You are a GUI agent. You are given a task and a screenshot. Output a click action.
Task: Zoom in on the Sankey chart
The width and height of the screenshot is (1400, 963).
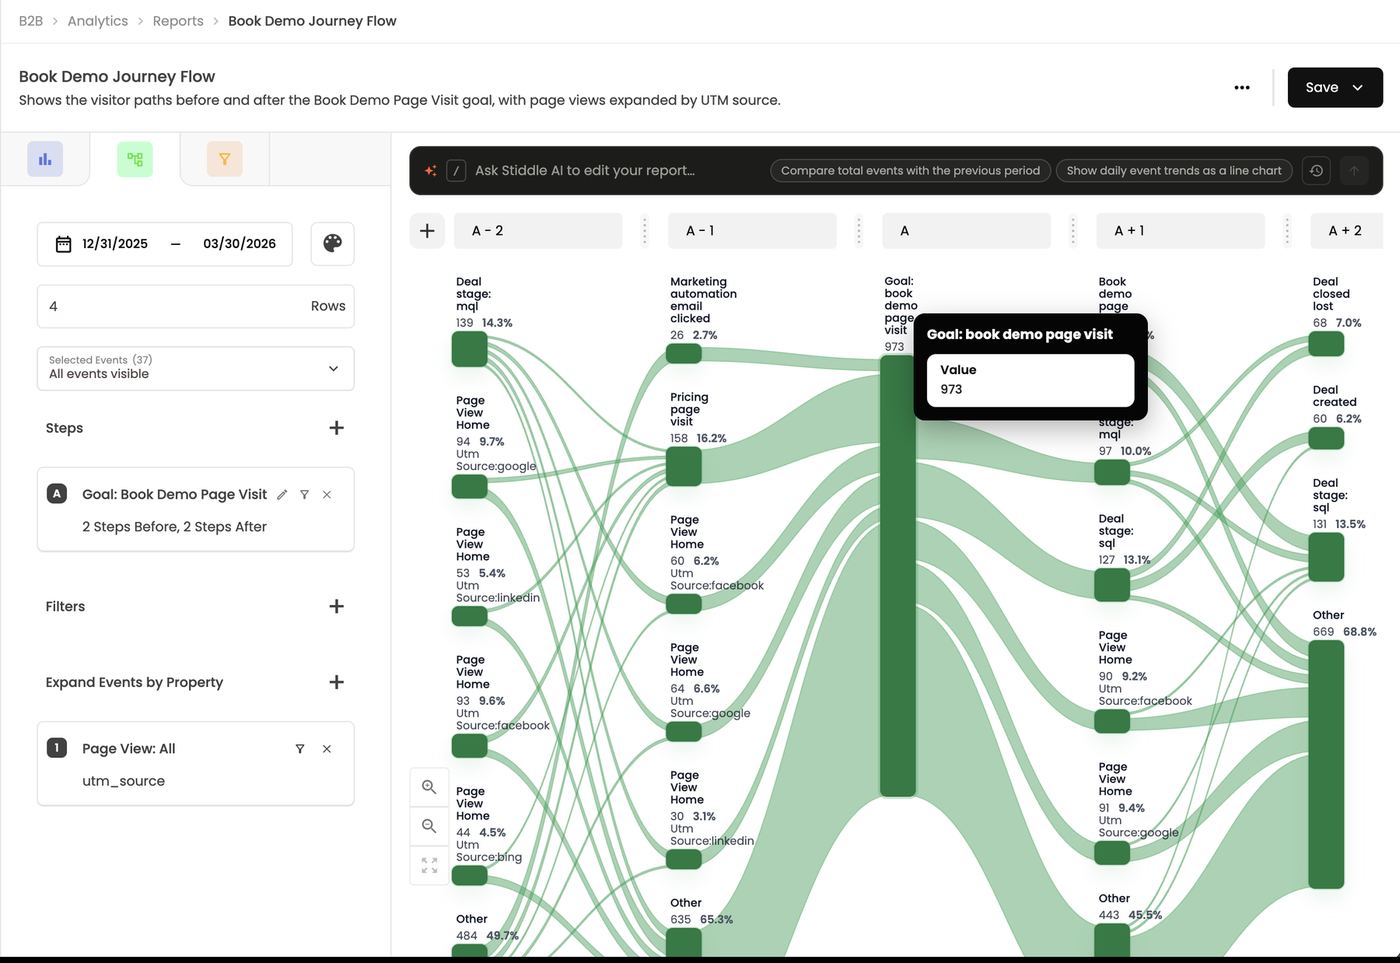tap(429, 787)
